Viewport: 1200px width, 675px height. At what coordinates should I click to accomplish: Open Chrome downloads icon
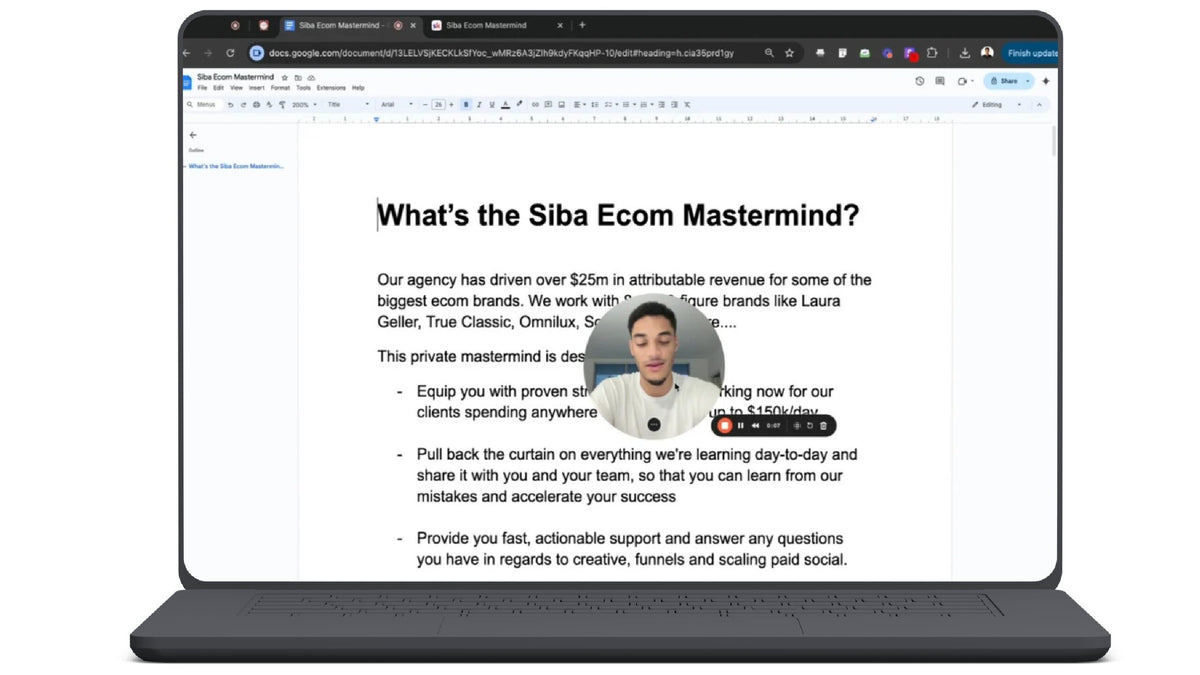tap(965, 53)
